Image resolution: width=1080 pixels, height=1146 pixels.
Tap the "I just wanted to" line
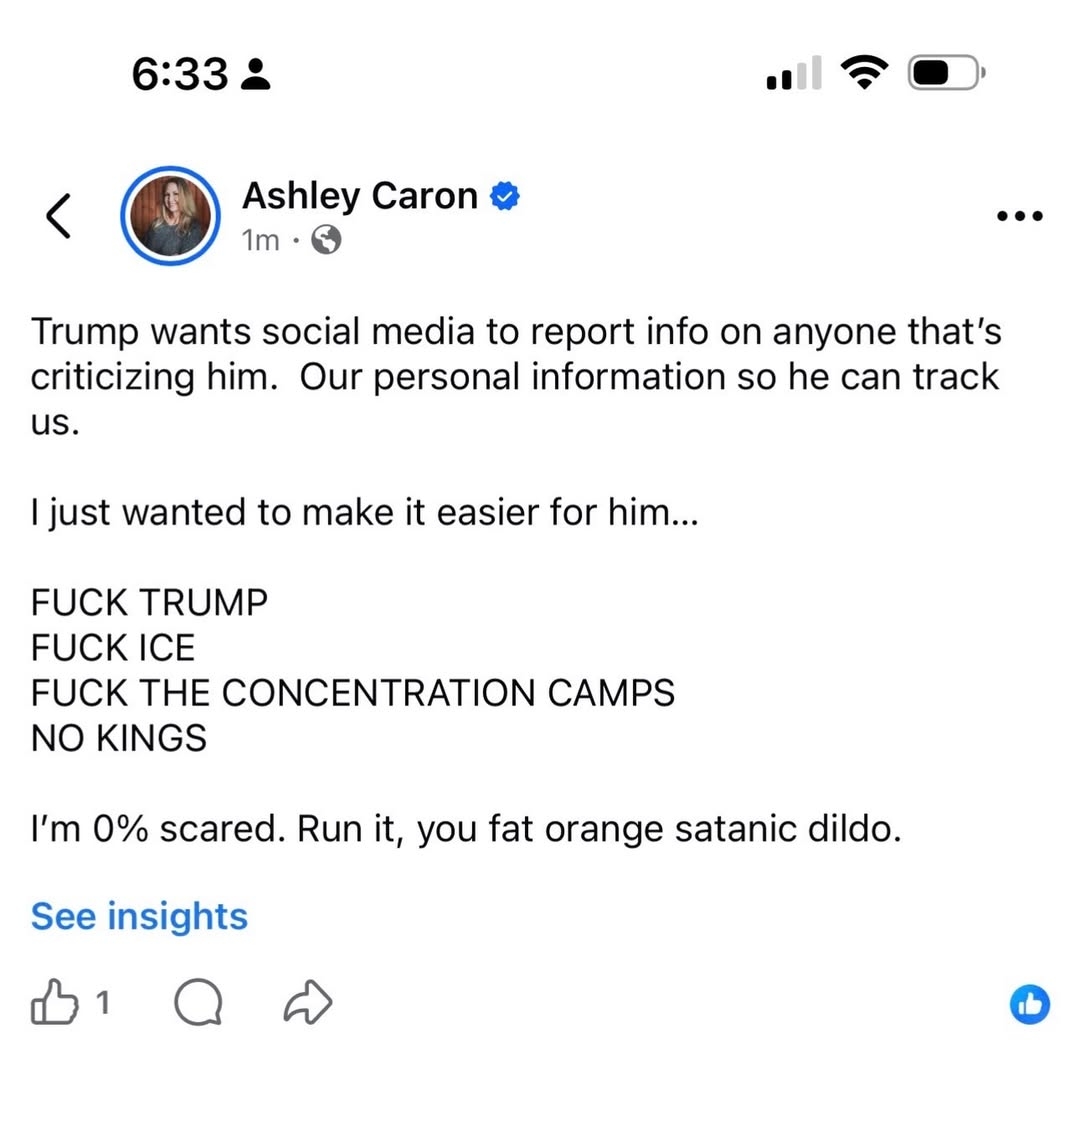[364, 512]
